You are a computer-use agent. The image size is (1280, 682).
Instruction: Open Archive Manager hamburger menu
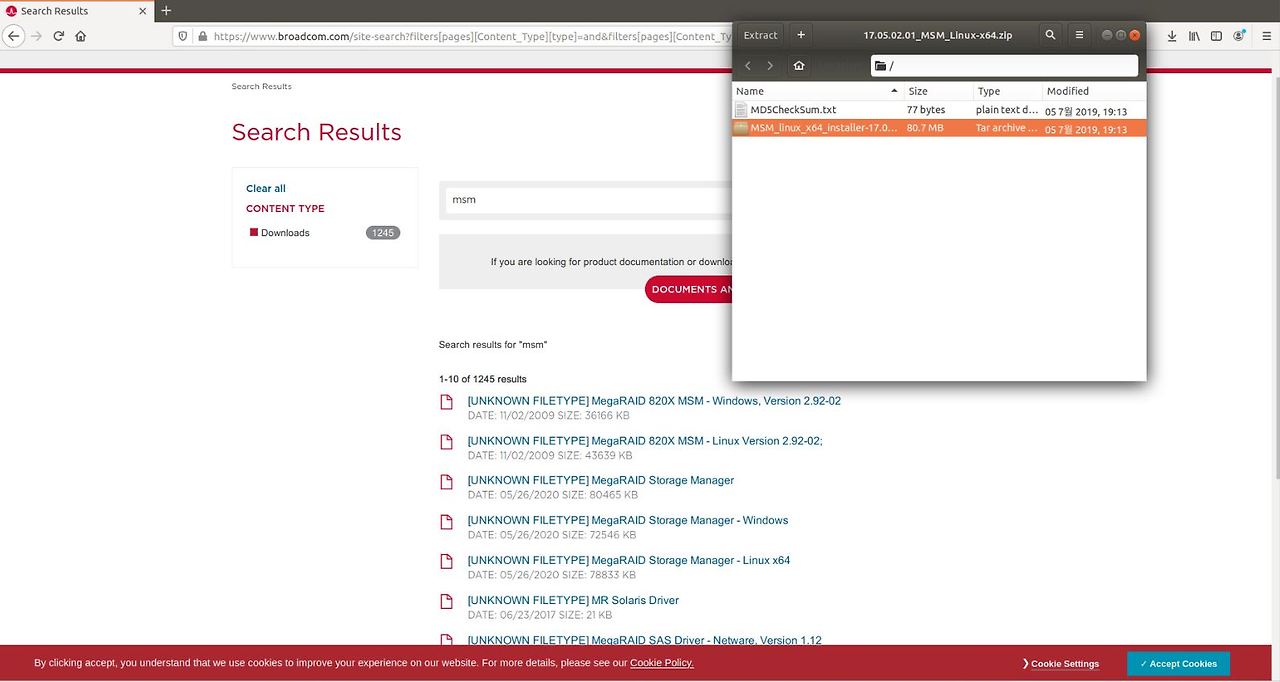point(1079,35)
